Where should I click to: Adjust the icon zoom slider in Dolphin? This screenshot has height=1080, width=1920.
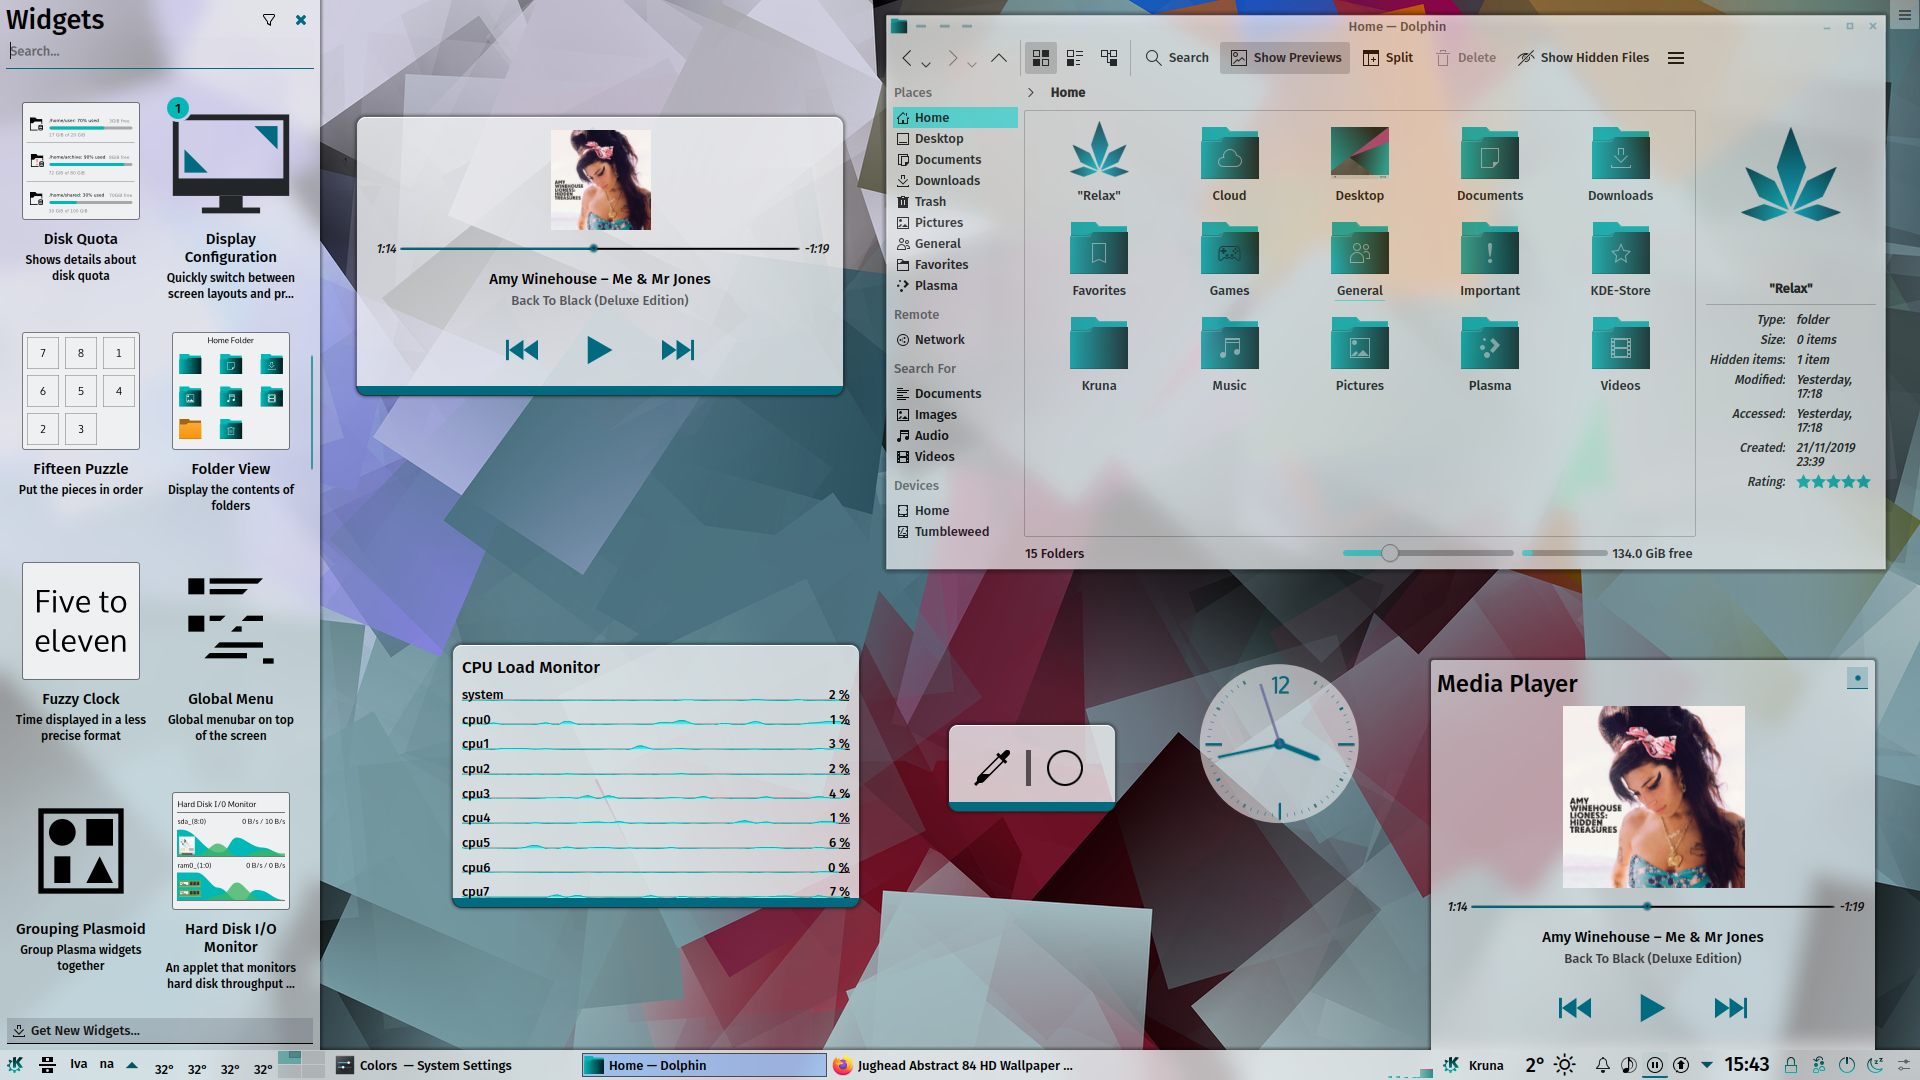[1389, 553]
